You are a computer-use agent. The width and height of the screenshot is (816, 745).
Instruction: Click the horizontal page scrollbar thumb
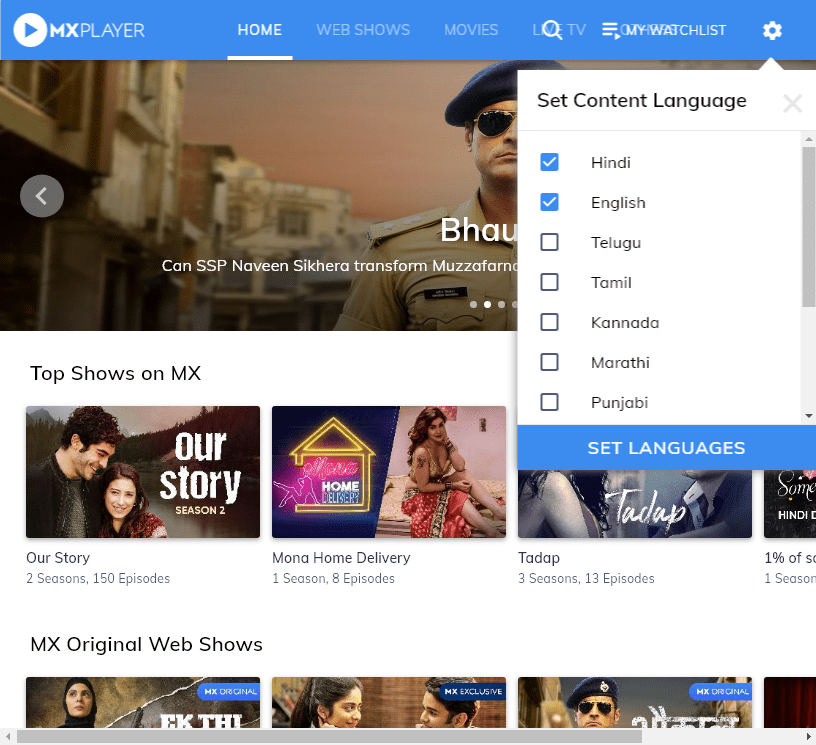point(329,737)
